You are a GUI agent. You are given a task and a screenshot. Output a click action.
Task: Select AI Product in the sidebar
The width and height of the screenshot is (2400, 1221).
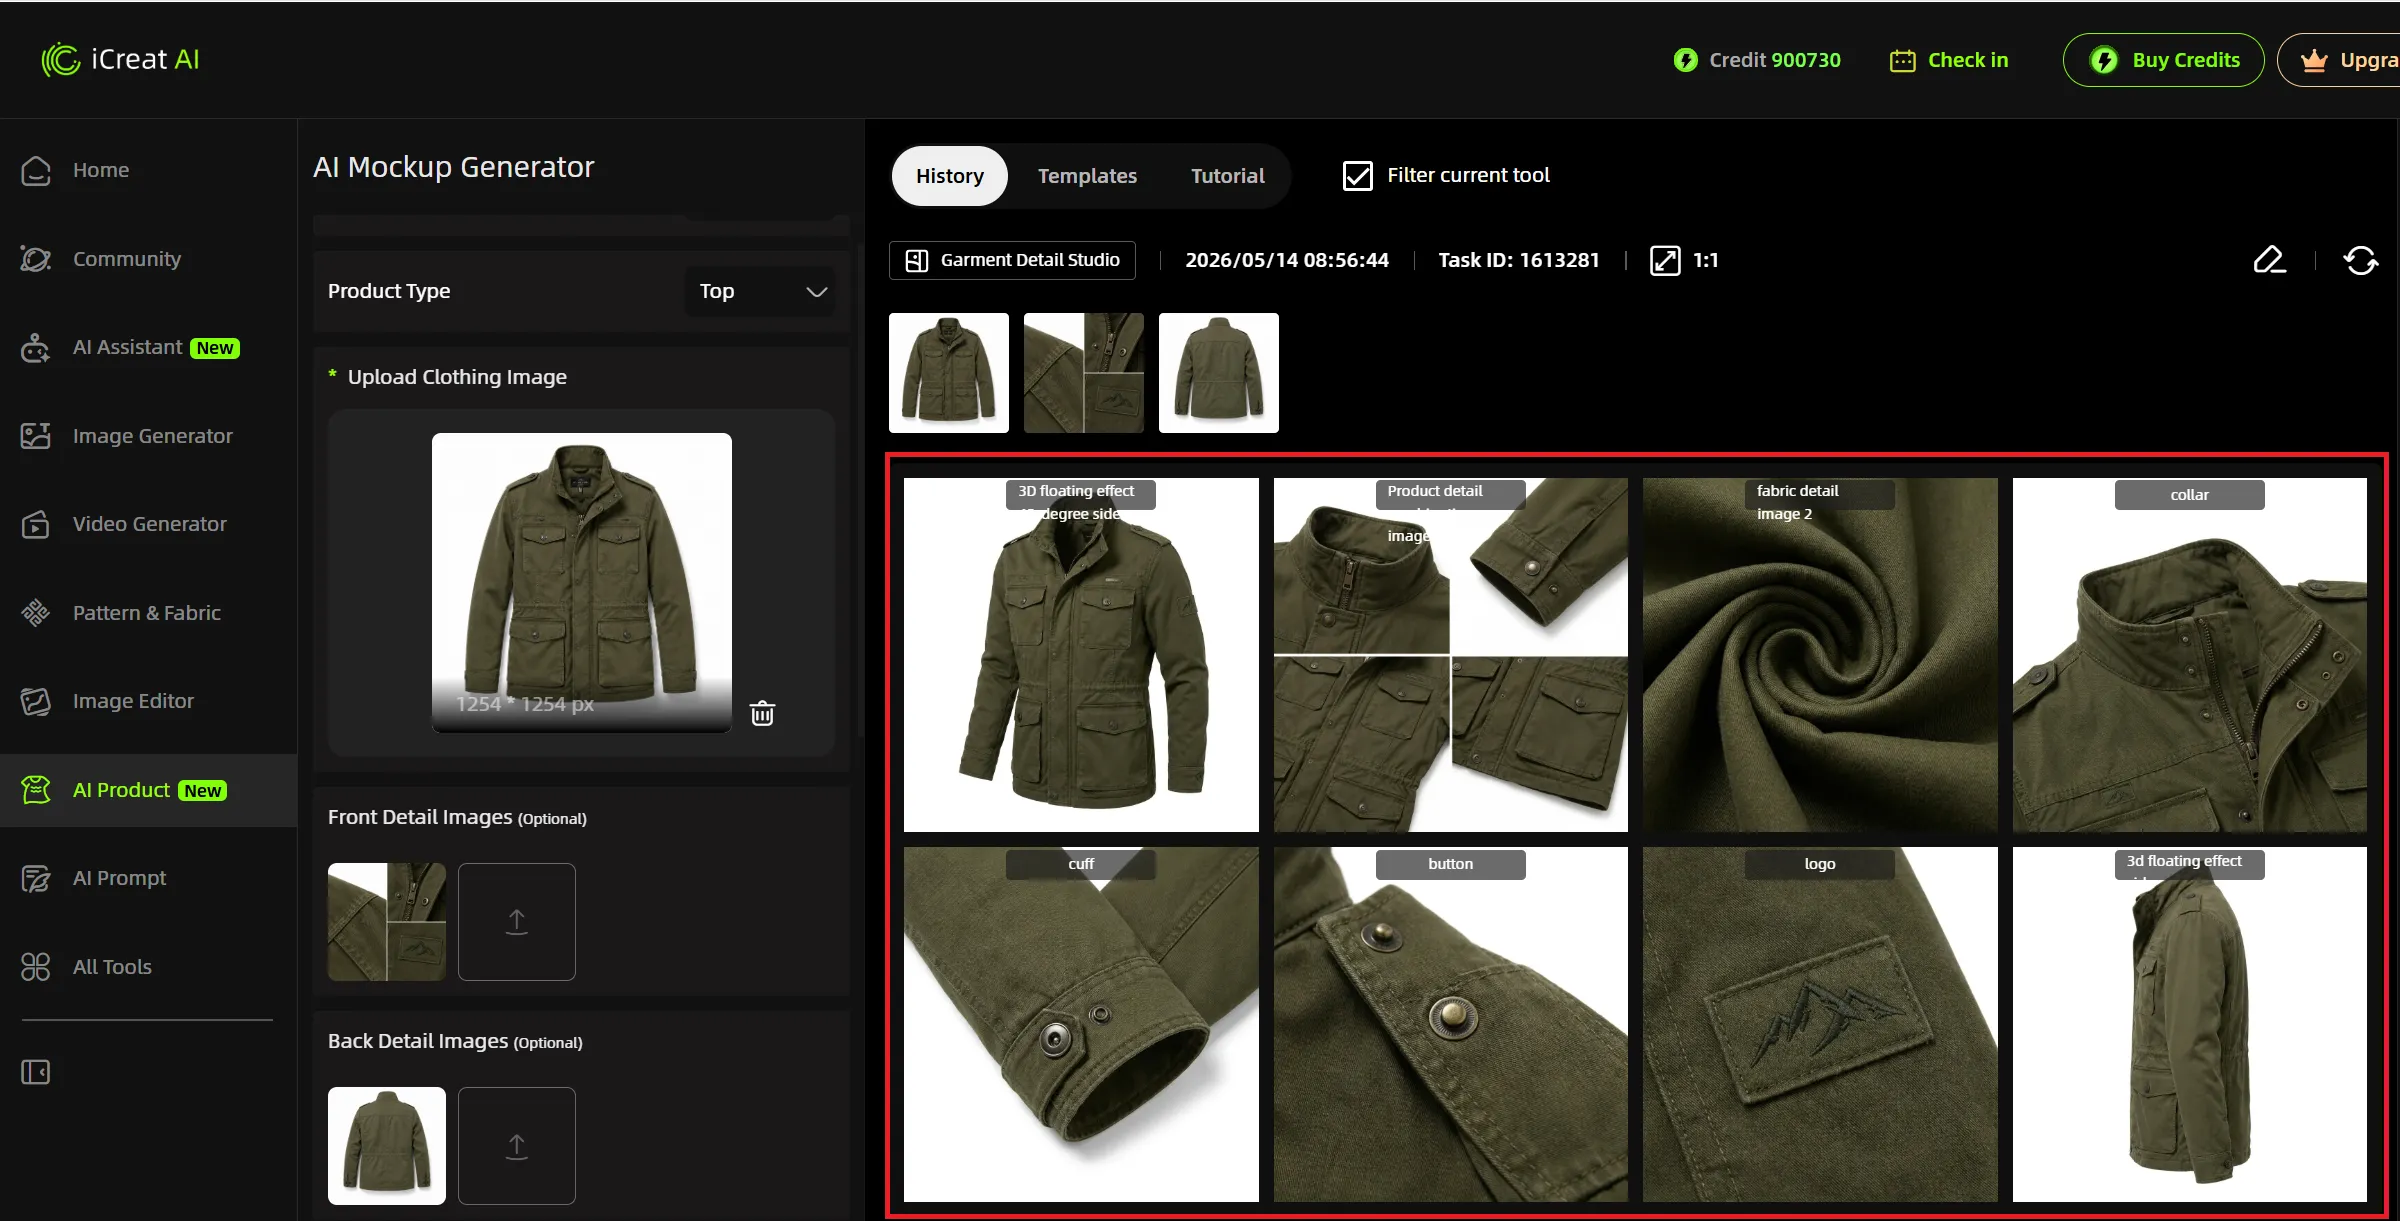[148, 790]
